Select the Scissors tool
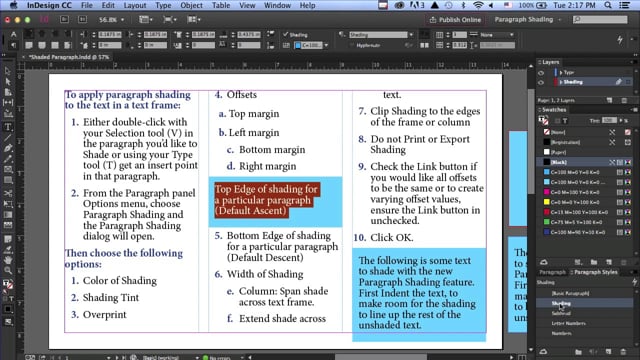 (x=8, y=193)
